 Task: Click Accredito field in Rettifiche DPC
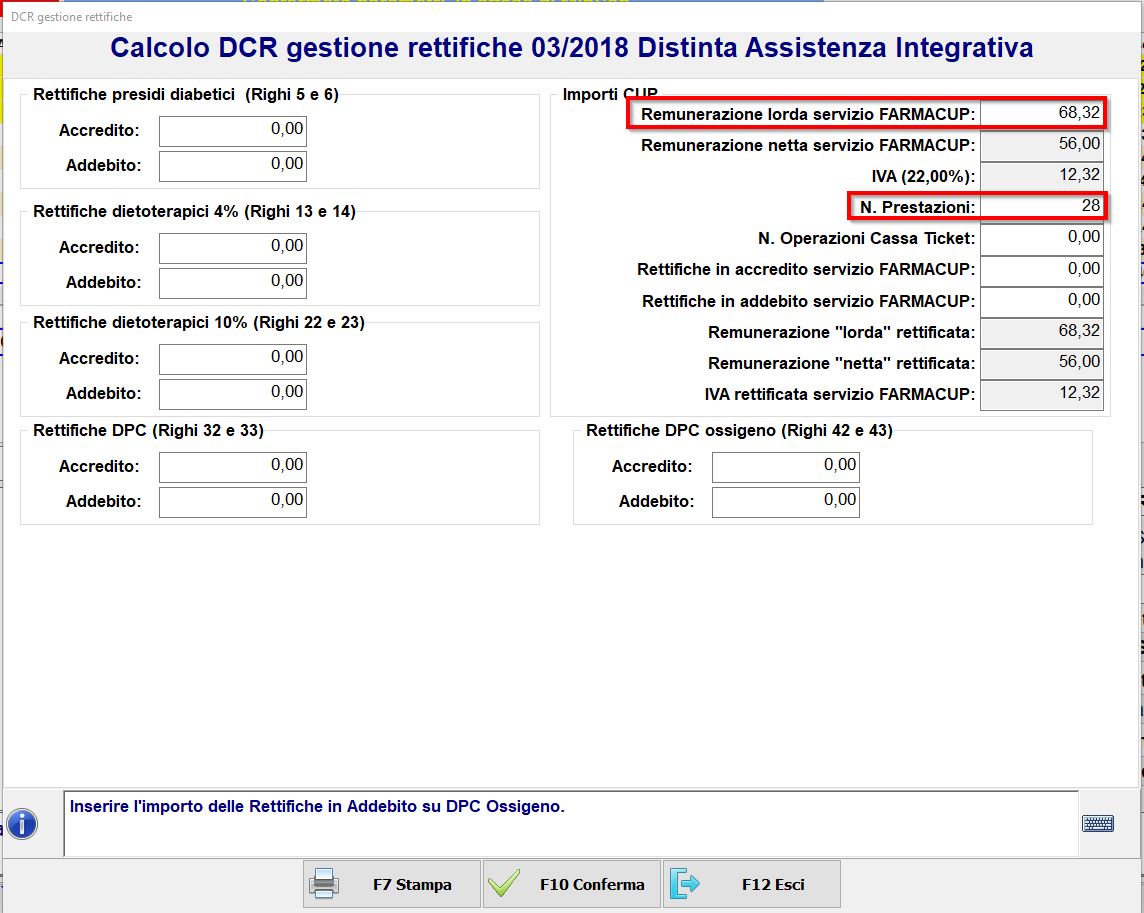[x=232, y=466]
